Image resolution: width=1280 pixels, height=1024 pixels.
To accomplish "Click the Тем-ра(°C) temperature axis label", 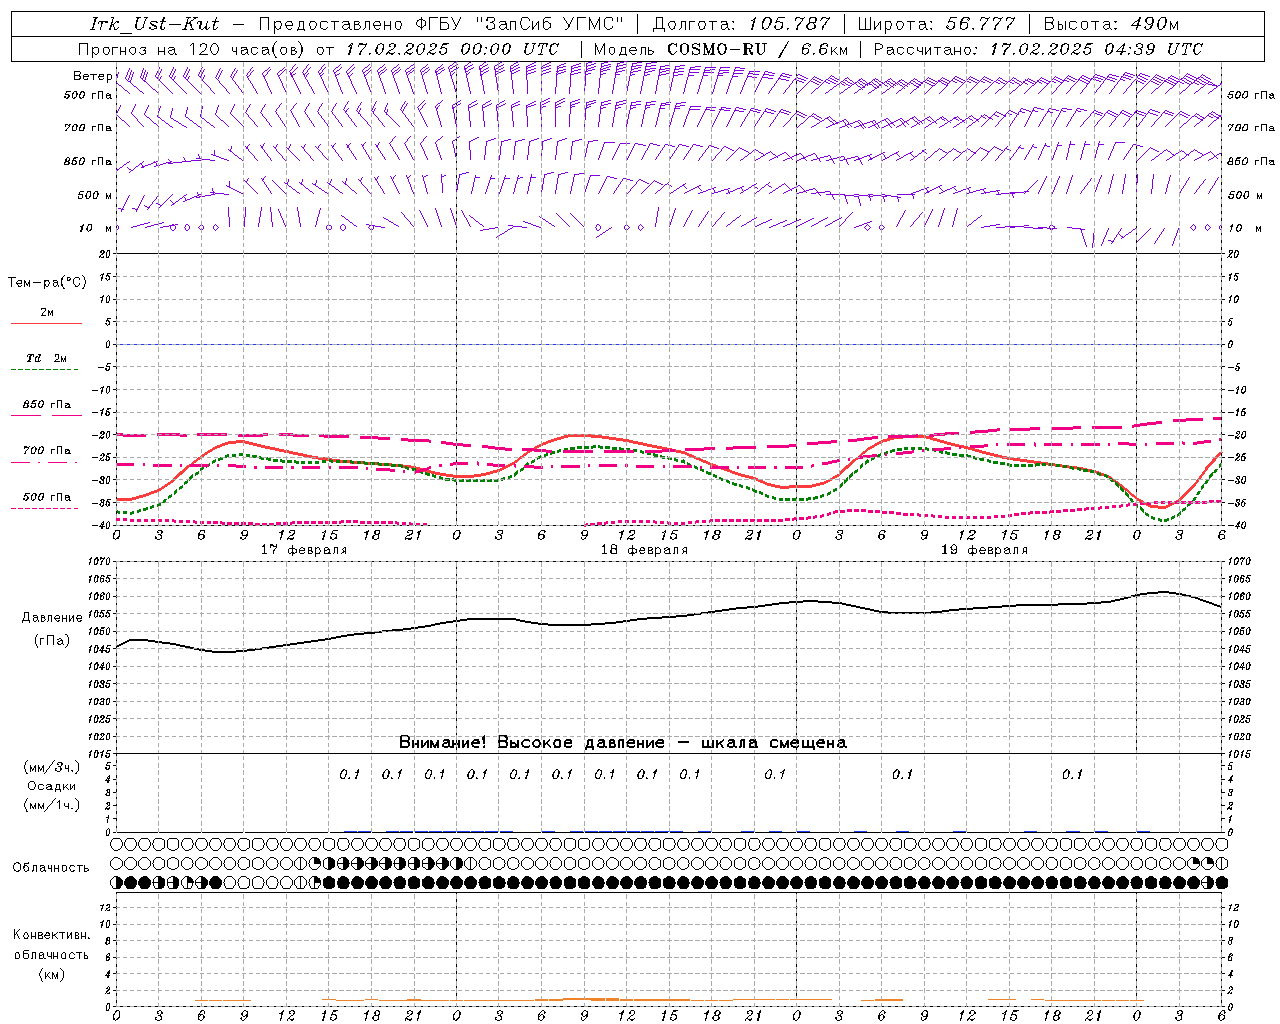I will point(47,283).
